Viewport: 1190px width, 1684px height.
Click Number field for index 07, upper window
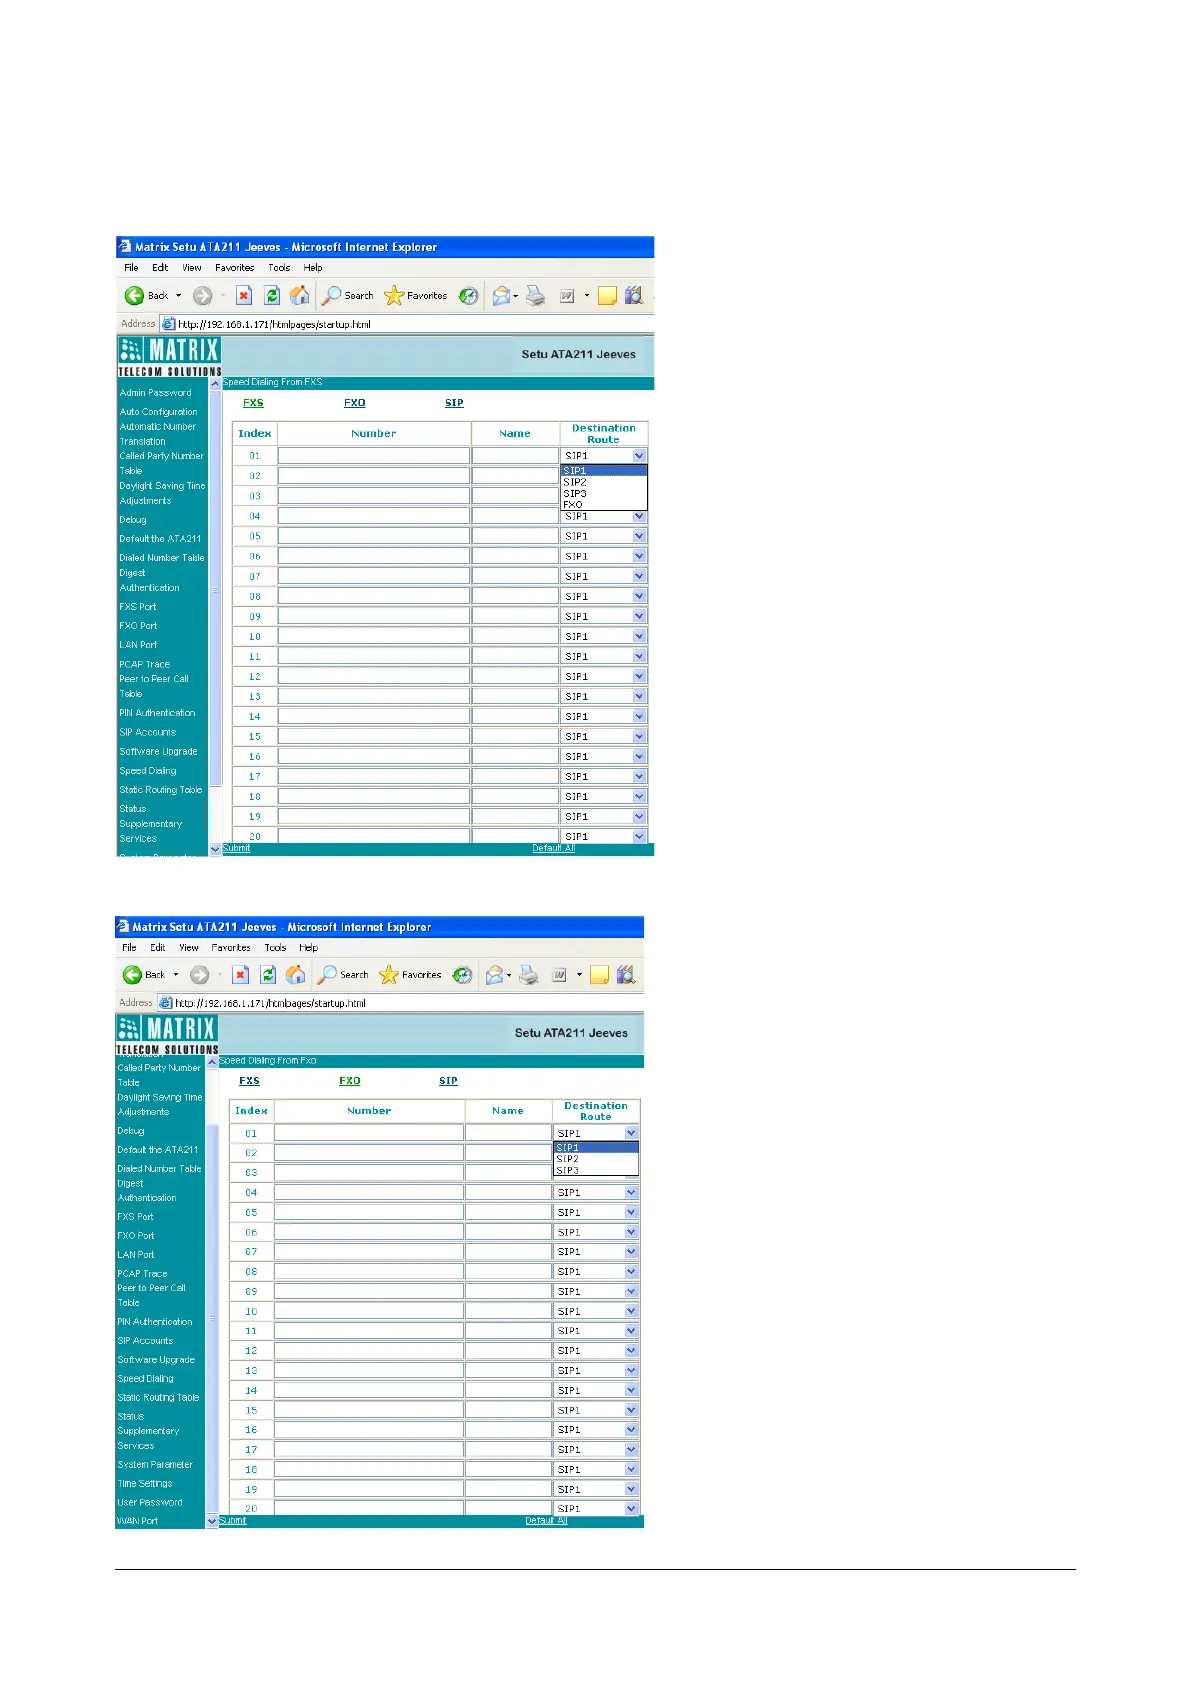pyautogui.click(x=373, y=576)
